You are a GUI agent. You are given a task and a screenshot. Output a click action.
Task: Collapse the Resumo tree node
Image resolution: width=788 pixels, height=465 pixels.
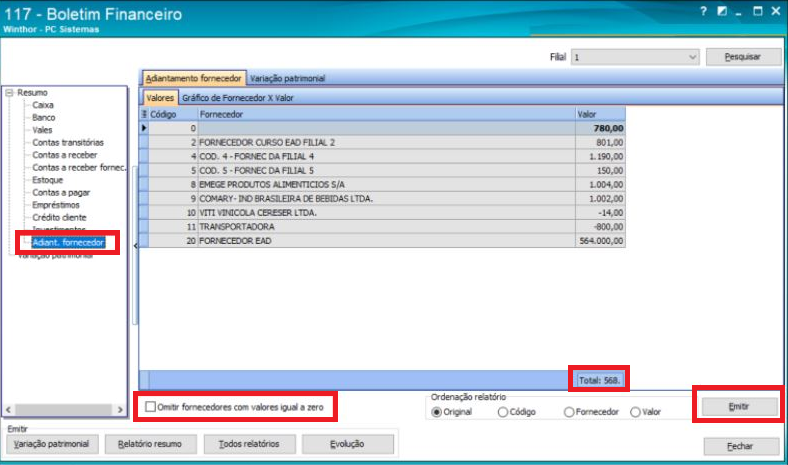click(x=9, y=92)
